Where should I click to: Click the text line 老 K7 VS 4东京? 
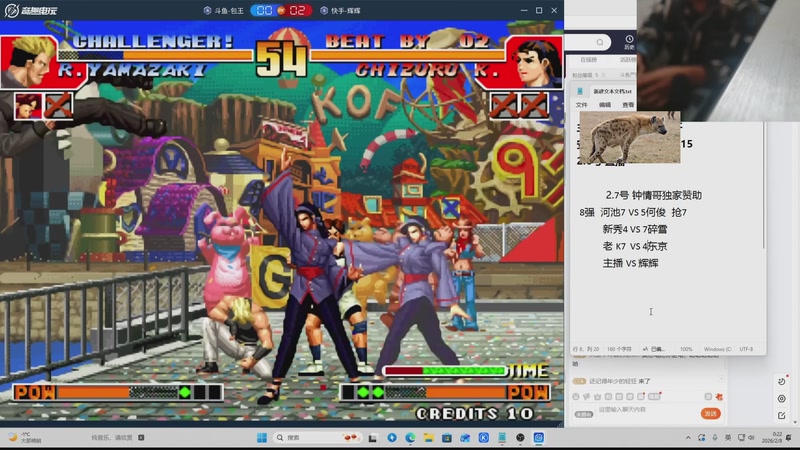click(x=635, y=246)
